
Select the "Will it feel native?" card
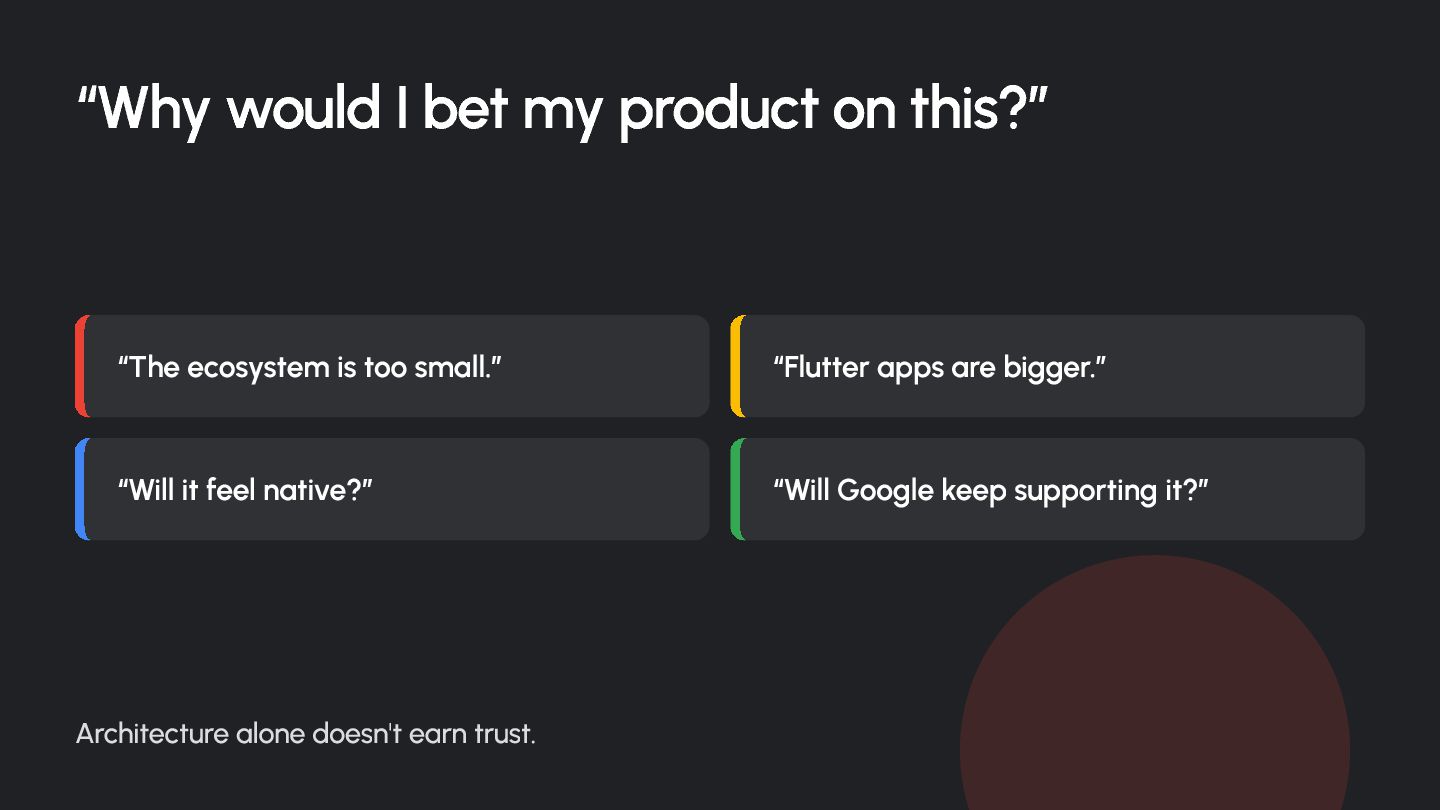[392, 489]
